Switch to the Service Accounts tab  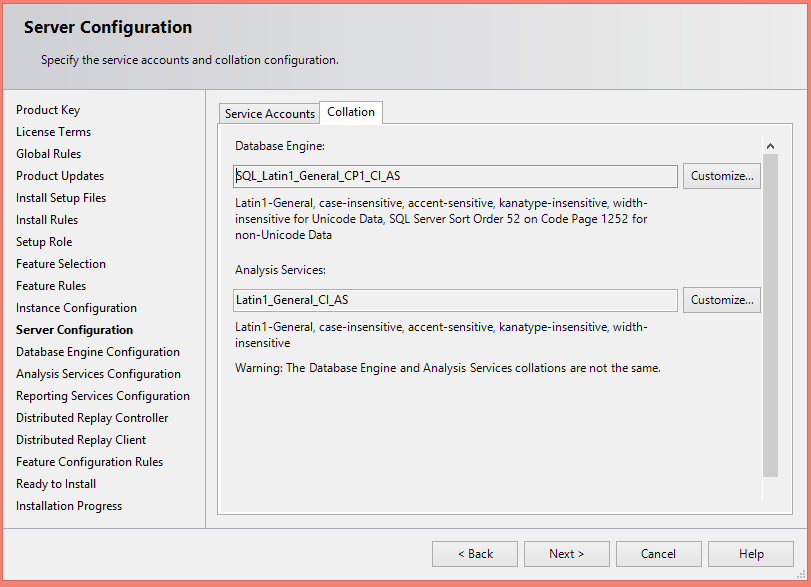pyautogui.click(x=268, y=113)
